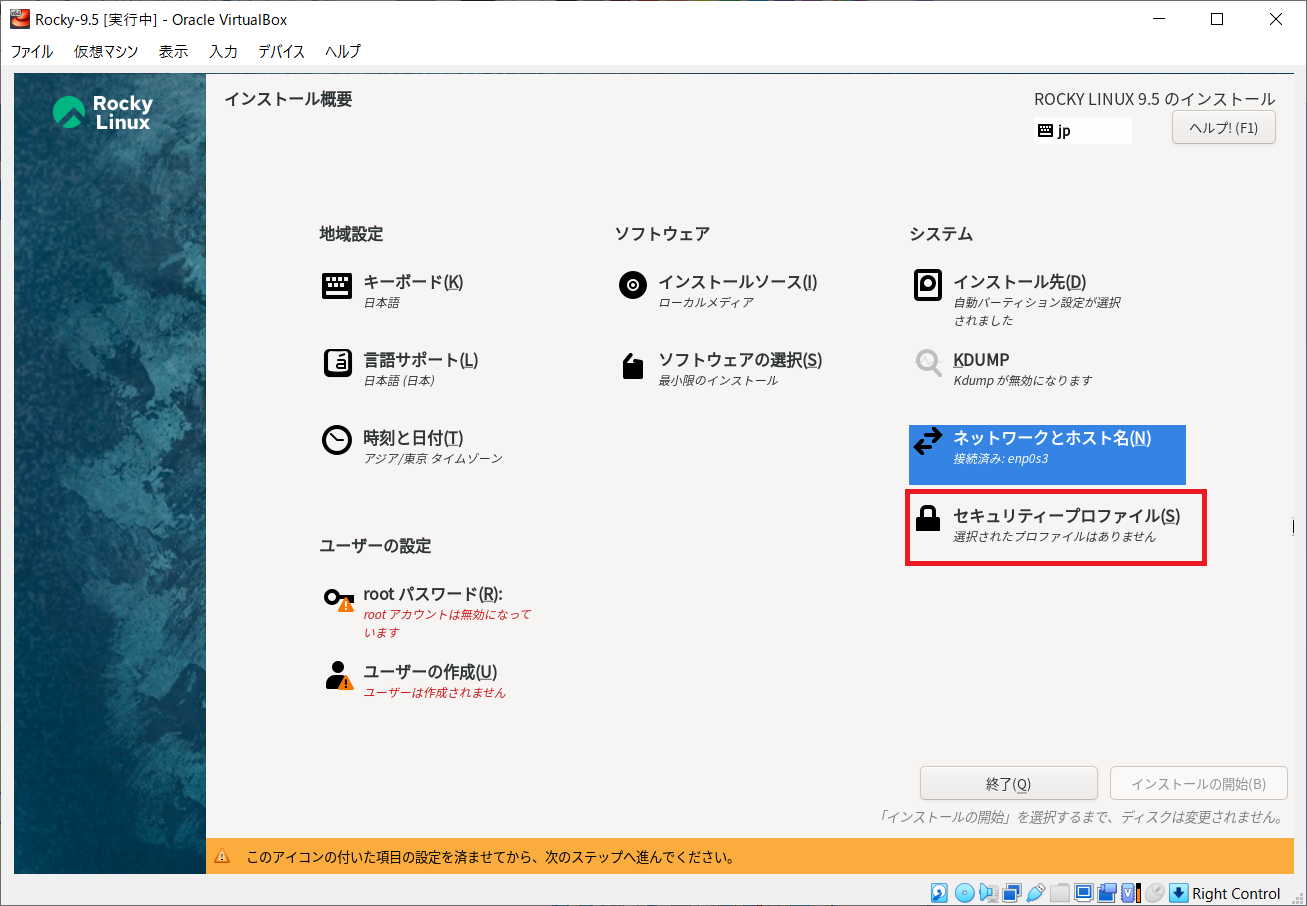Click the disc icon for インストールソース
This screenshot has width=1307, height=906.
633,286
